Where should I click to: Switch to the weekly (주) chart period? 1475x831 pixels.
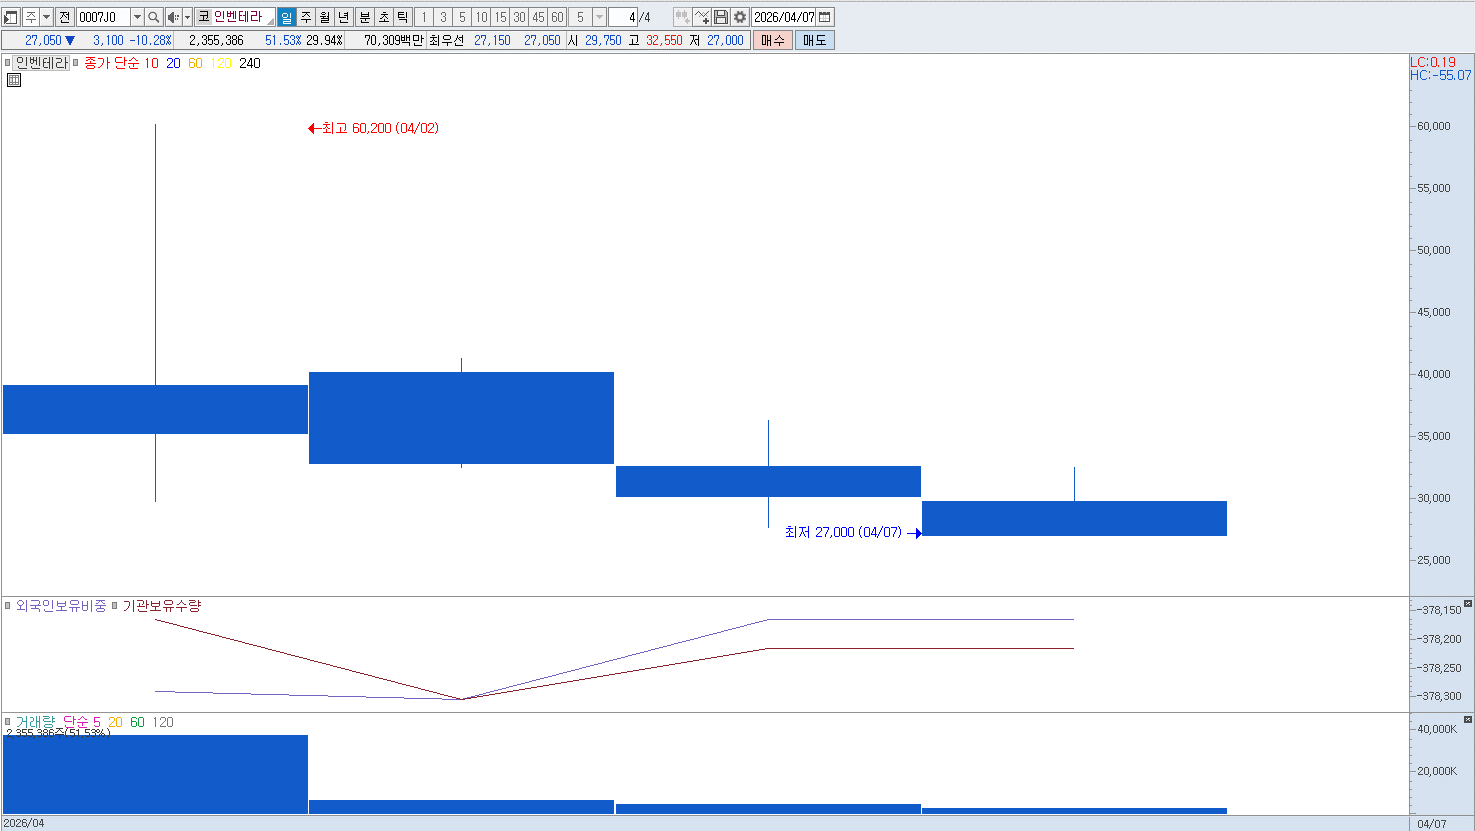click(306, 17)
